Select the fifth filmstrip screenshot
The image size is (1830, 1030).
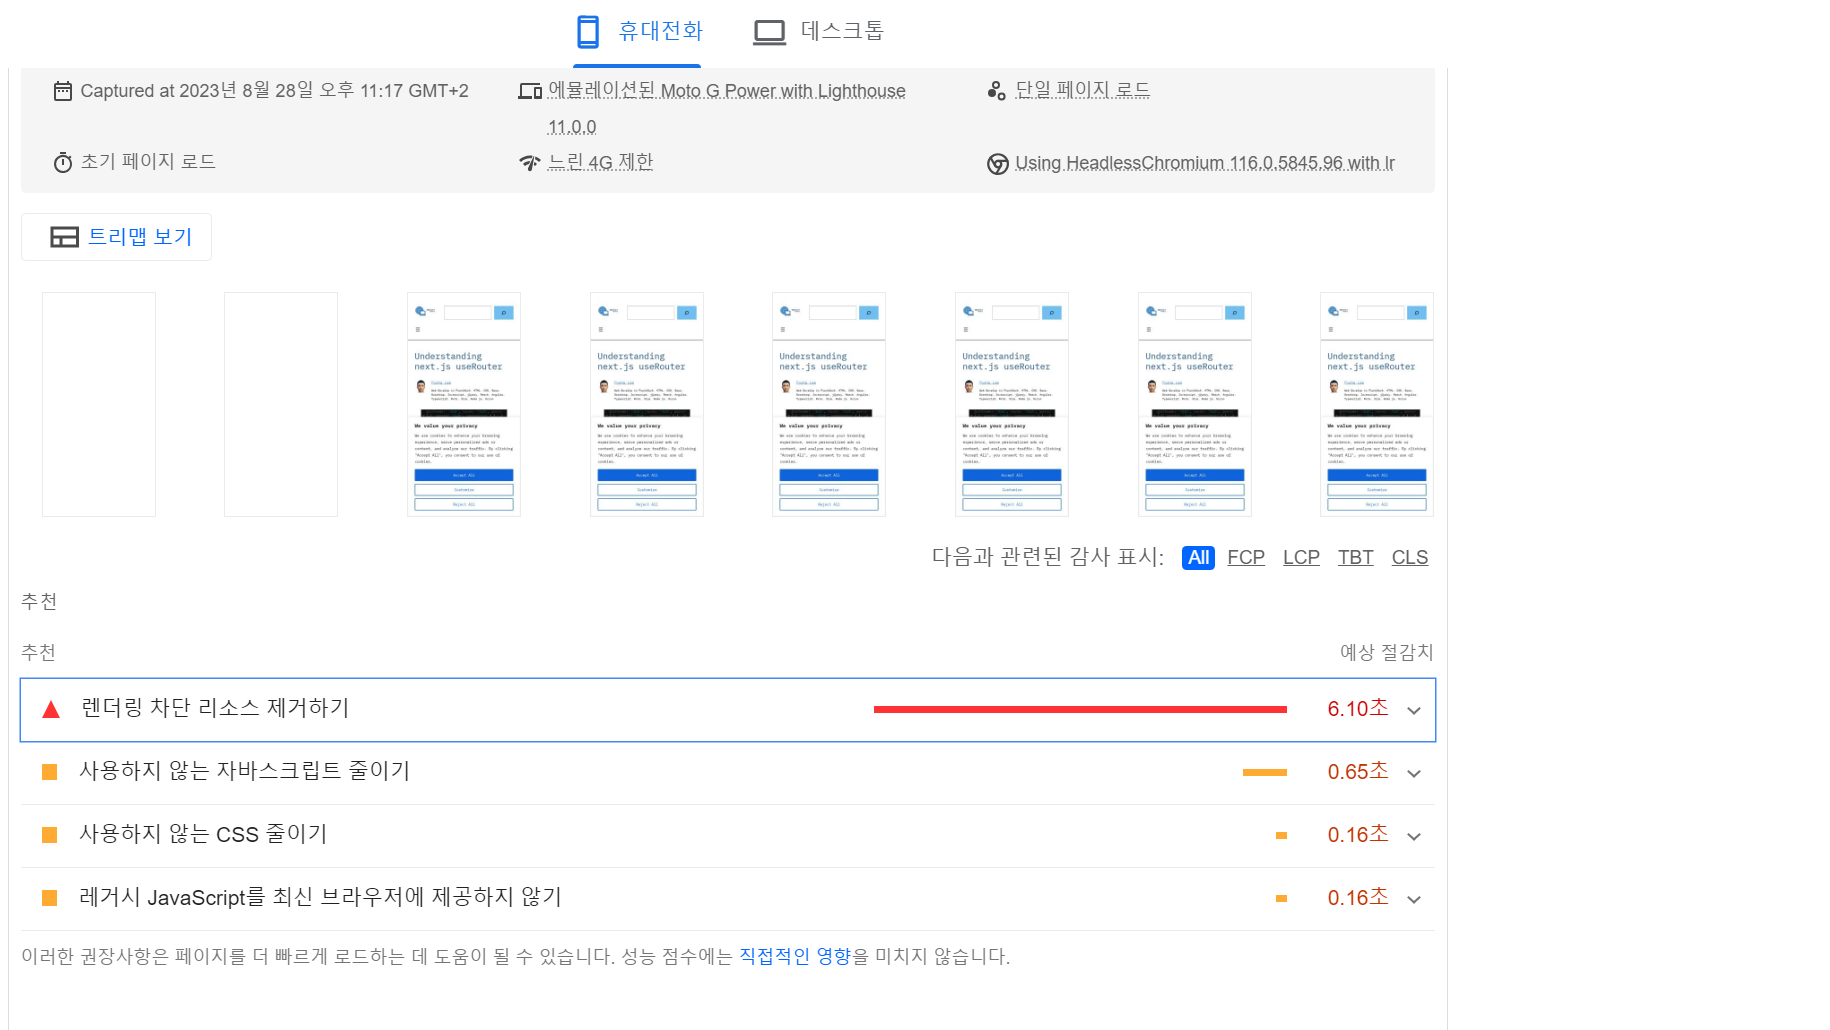[x=829, y=404]
